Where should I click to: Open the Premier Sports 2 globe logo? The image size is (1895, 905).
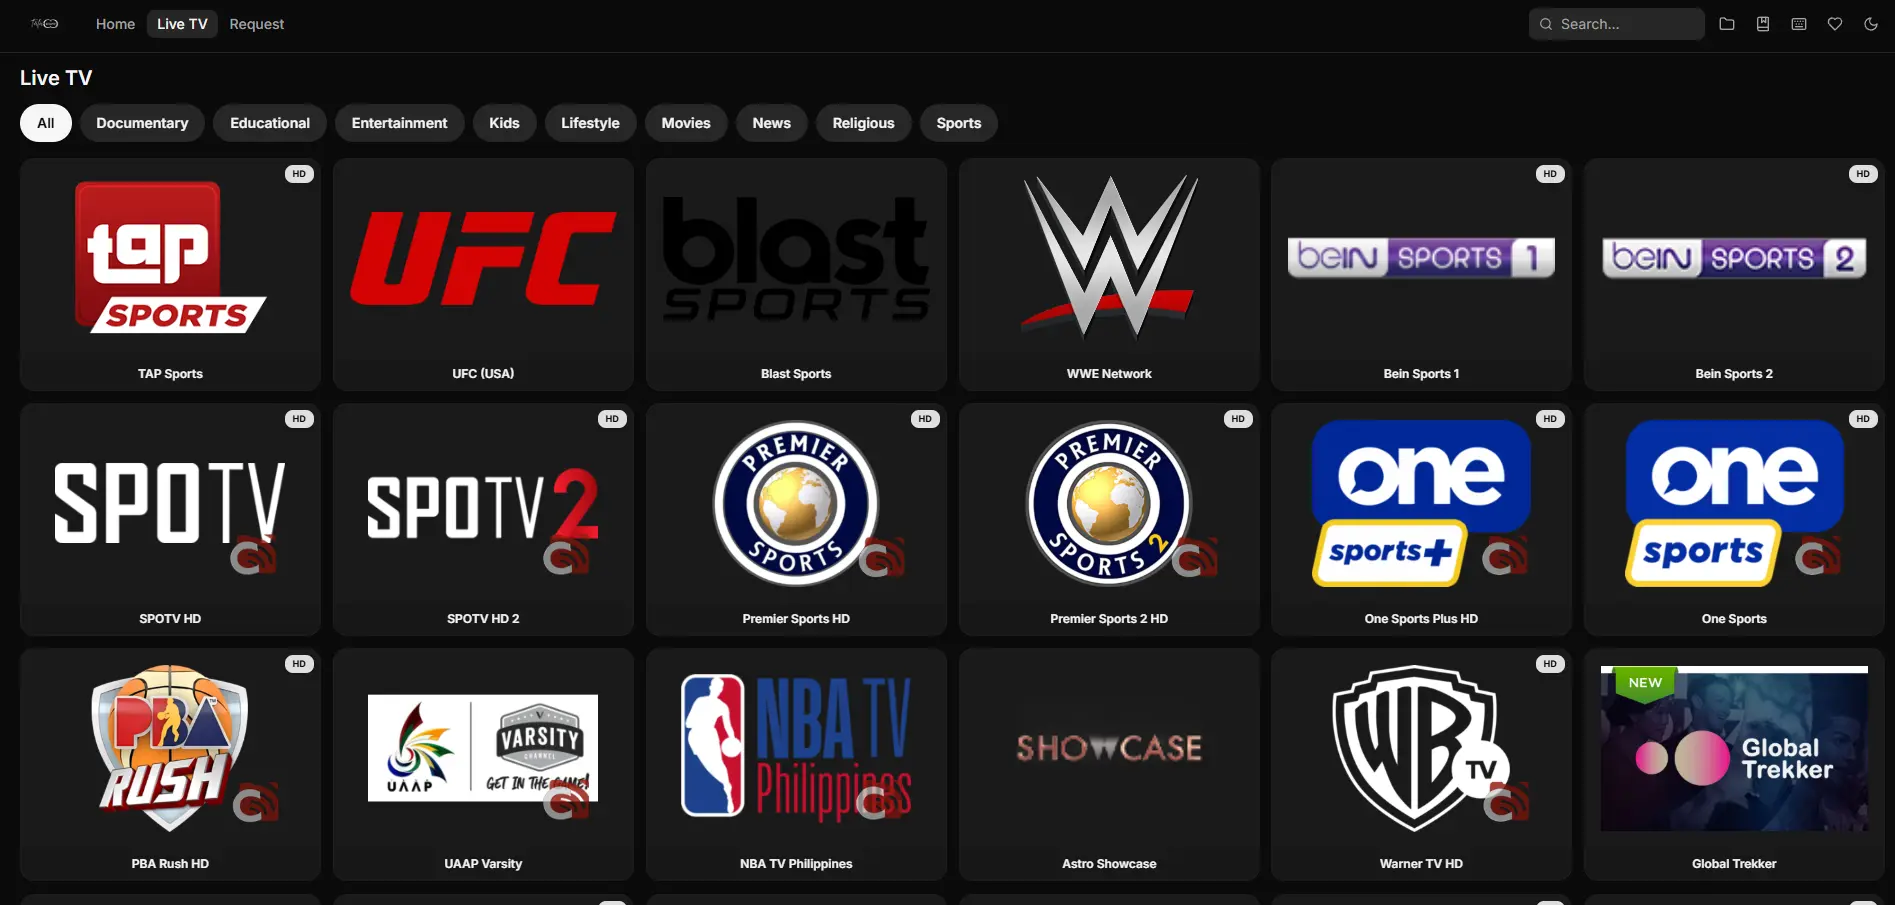[x=1109, y=503]
